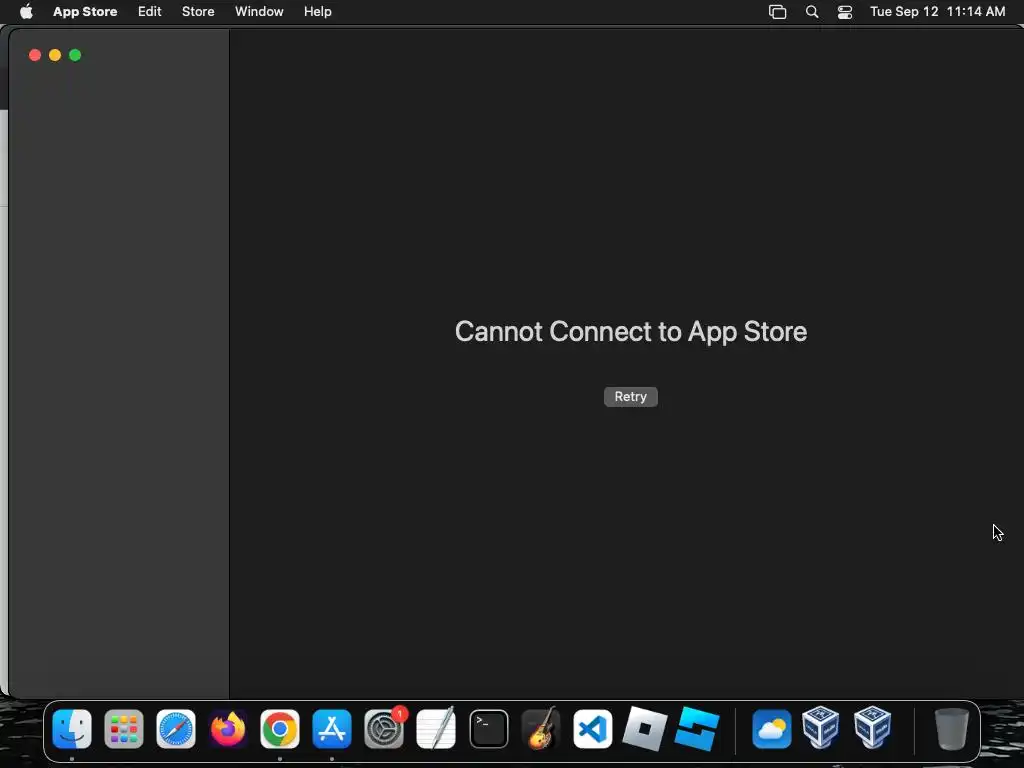The width and height of the screenshot is (1024, 768).
Task: Open the Store menu
Action: (x=198, y=12)
